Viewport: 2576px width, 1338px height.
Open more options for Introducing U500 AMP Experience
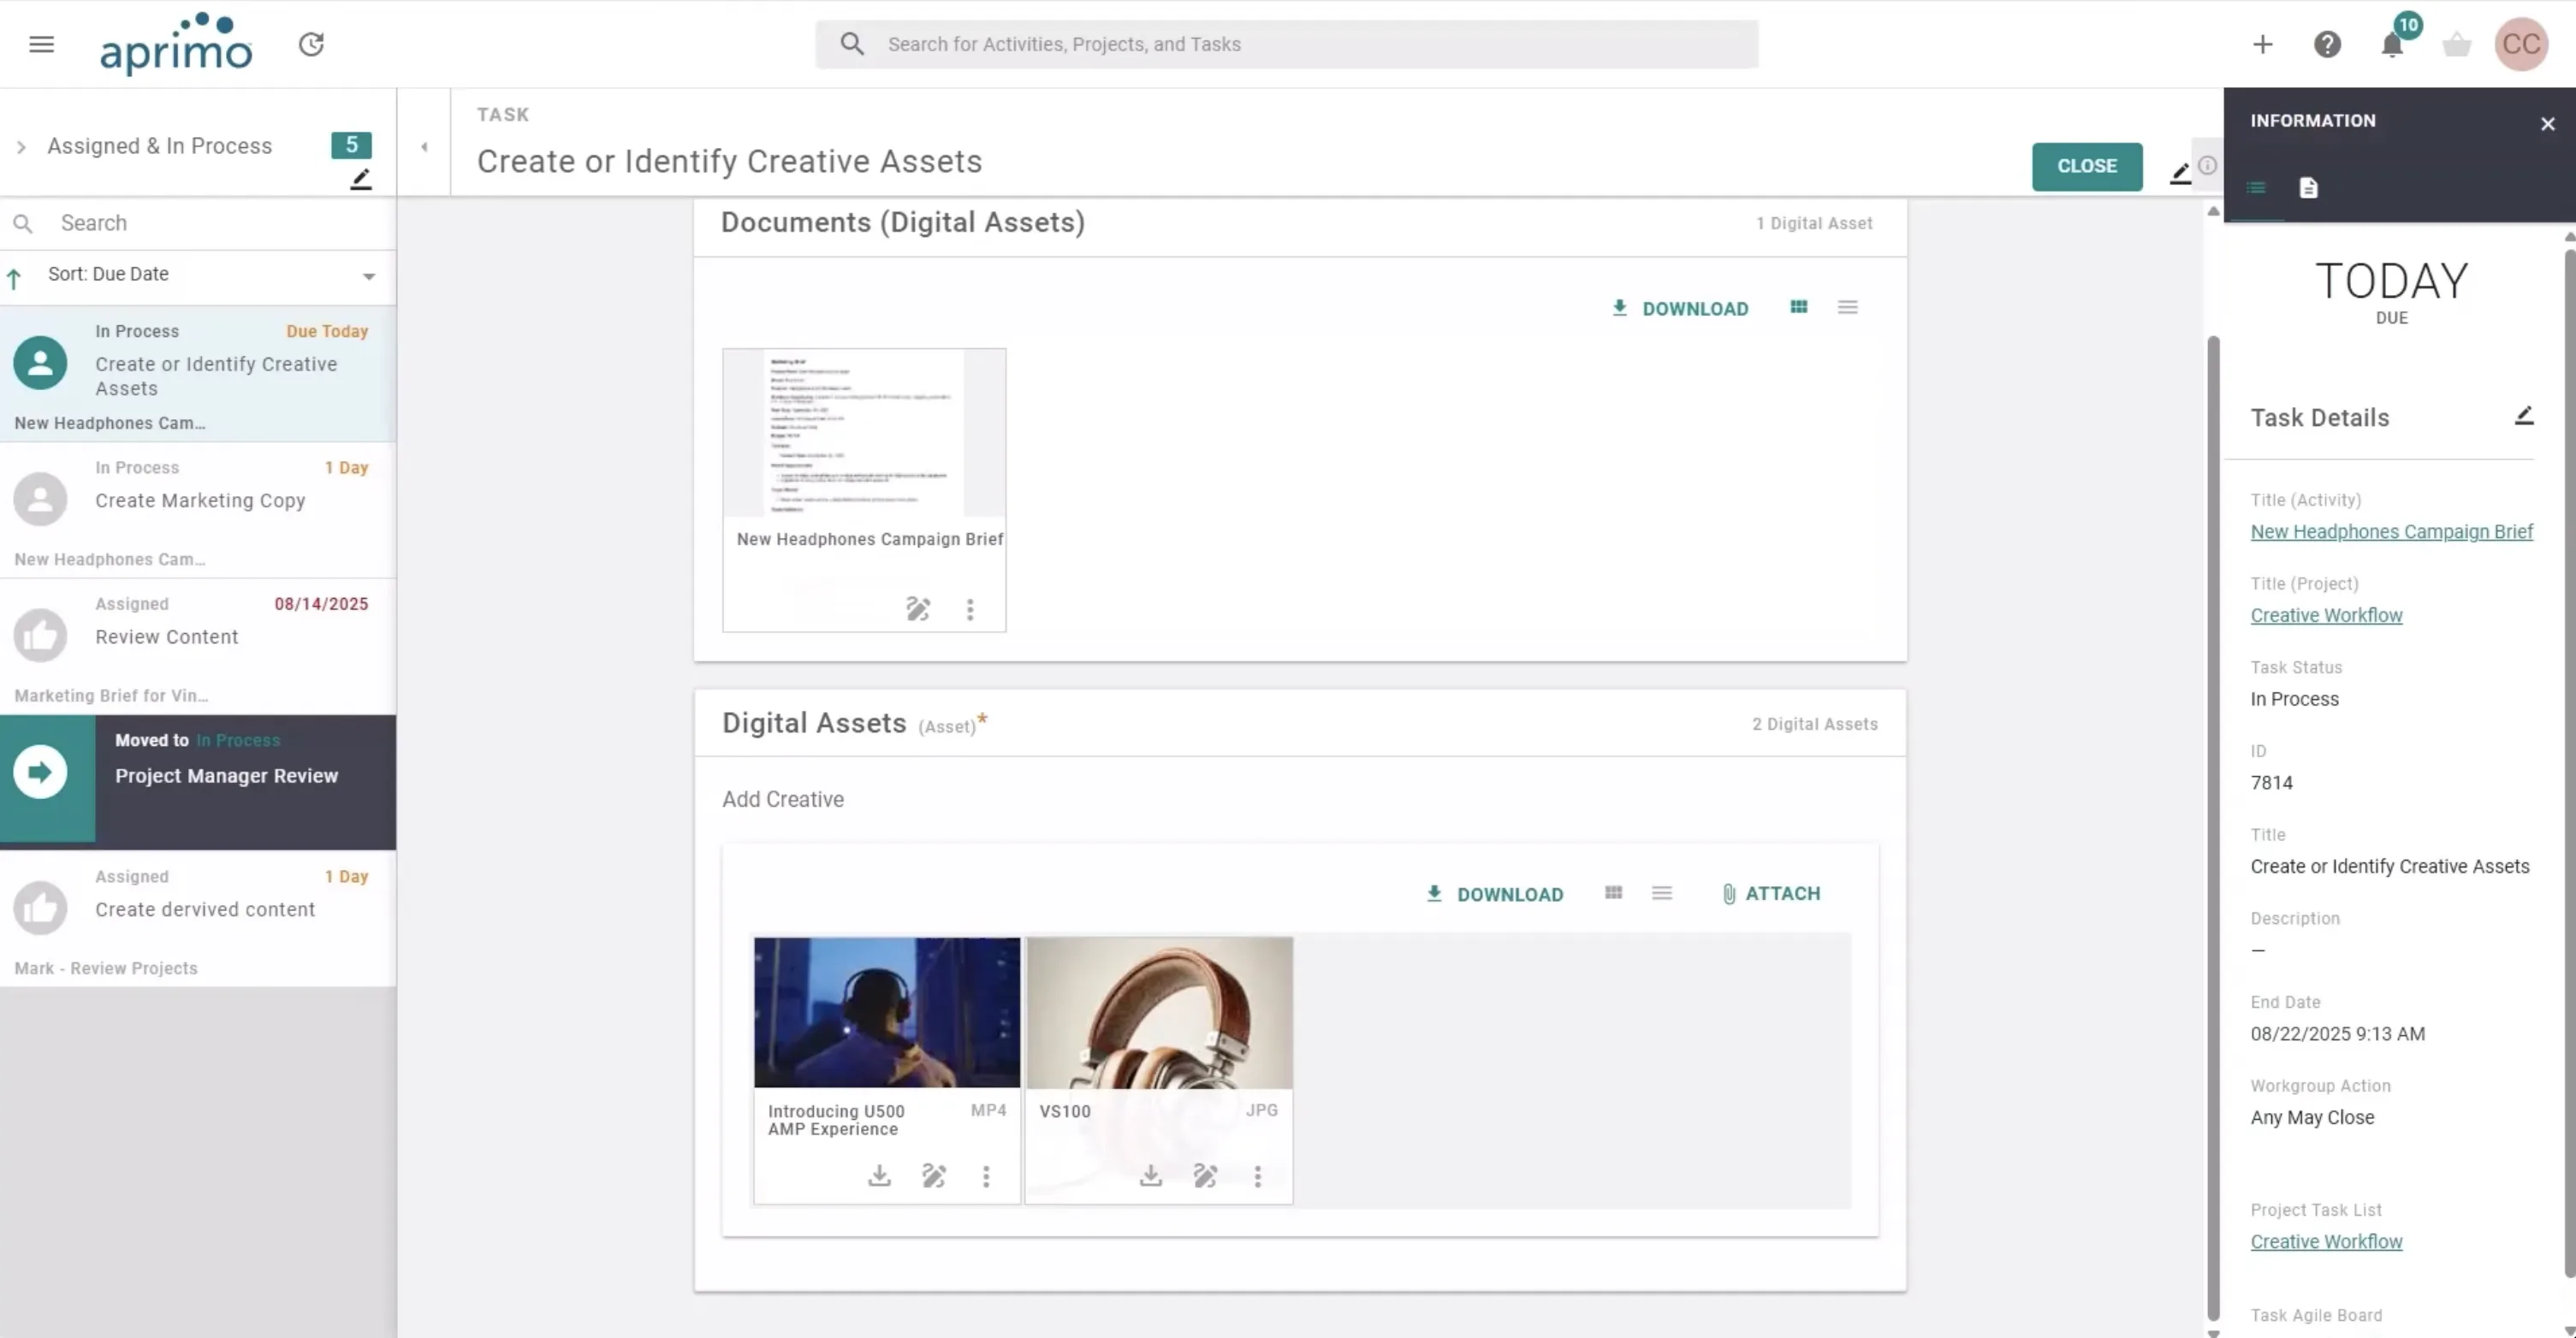pyautogui.click(x=985, y=1176)
